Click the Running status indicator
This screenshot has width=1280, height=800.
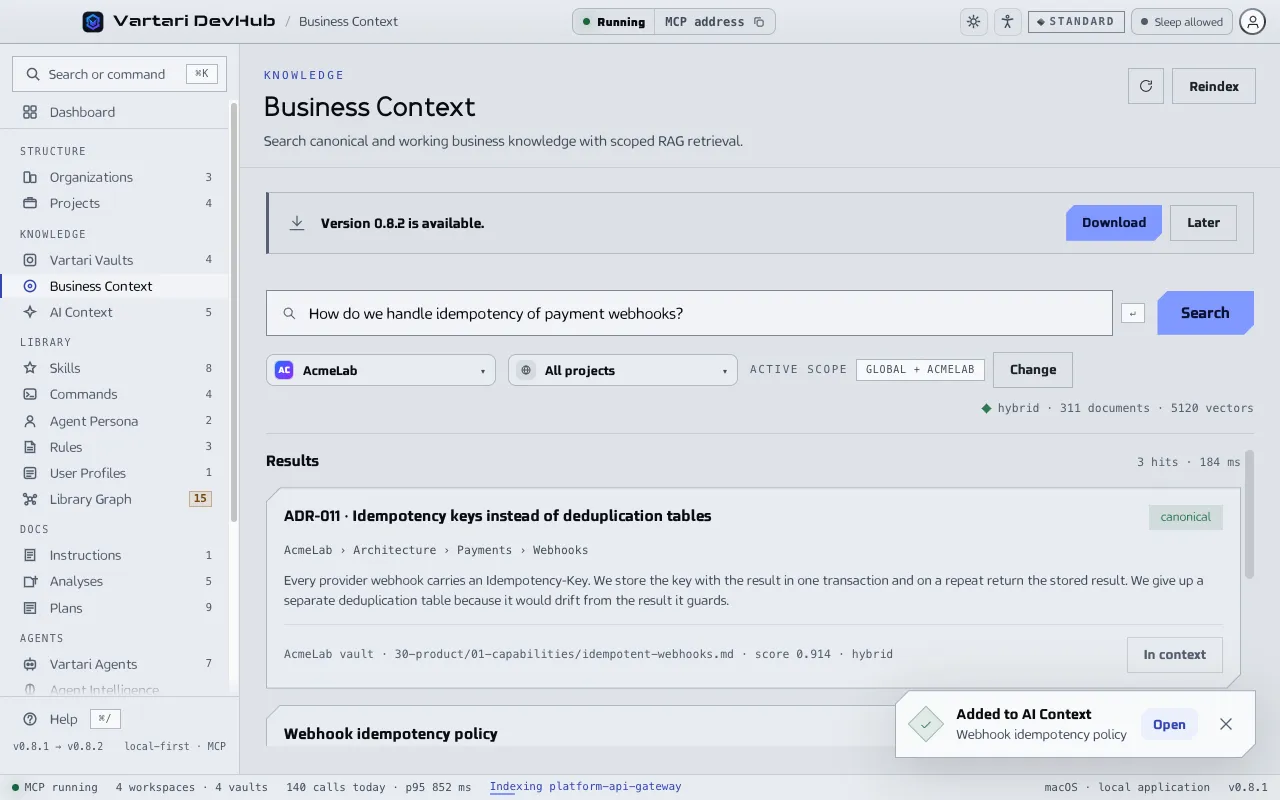tap(614, 22)
